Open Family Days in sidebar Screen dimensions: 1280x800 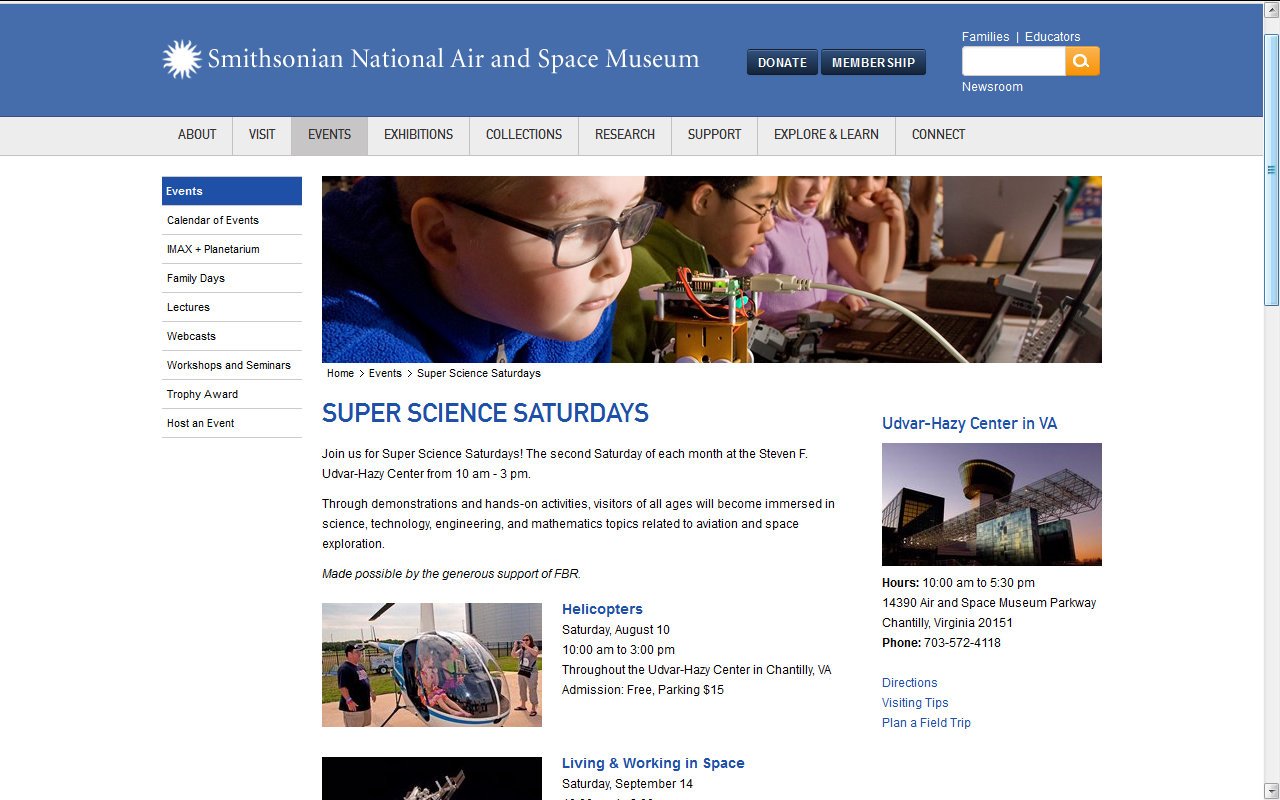pyautogui.click(x=232, y=278)
